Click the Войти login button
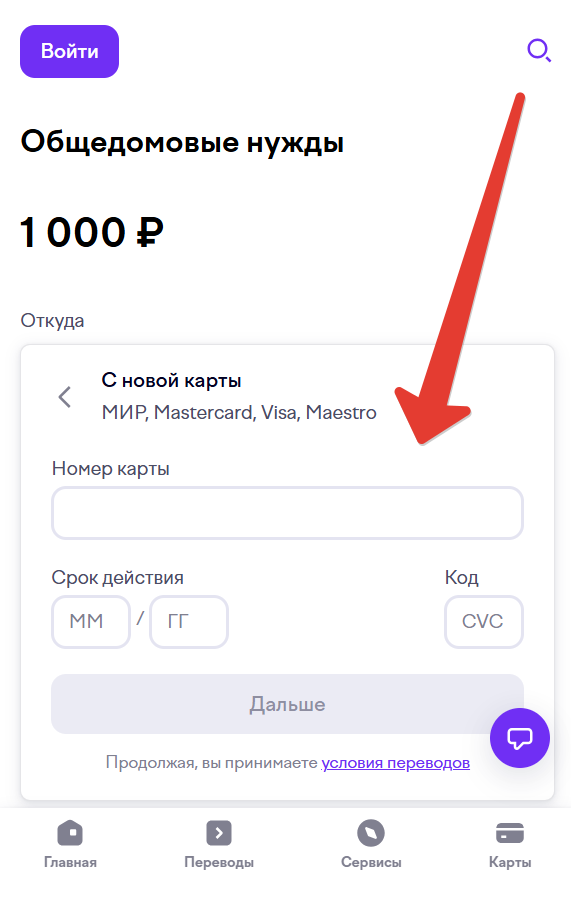 [x=69, y=52]
